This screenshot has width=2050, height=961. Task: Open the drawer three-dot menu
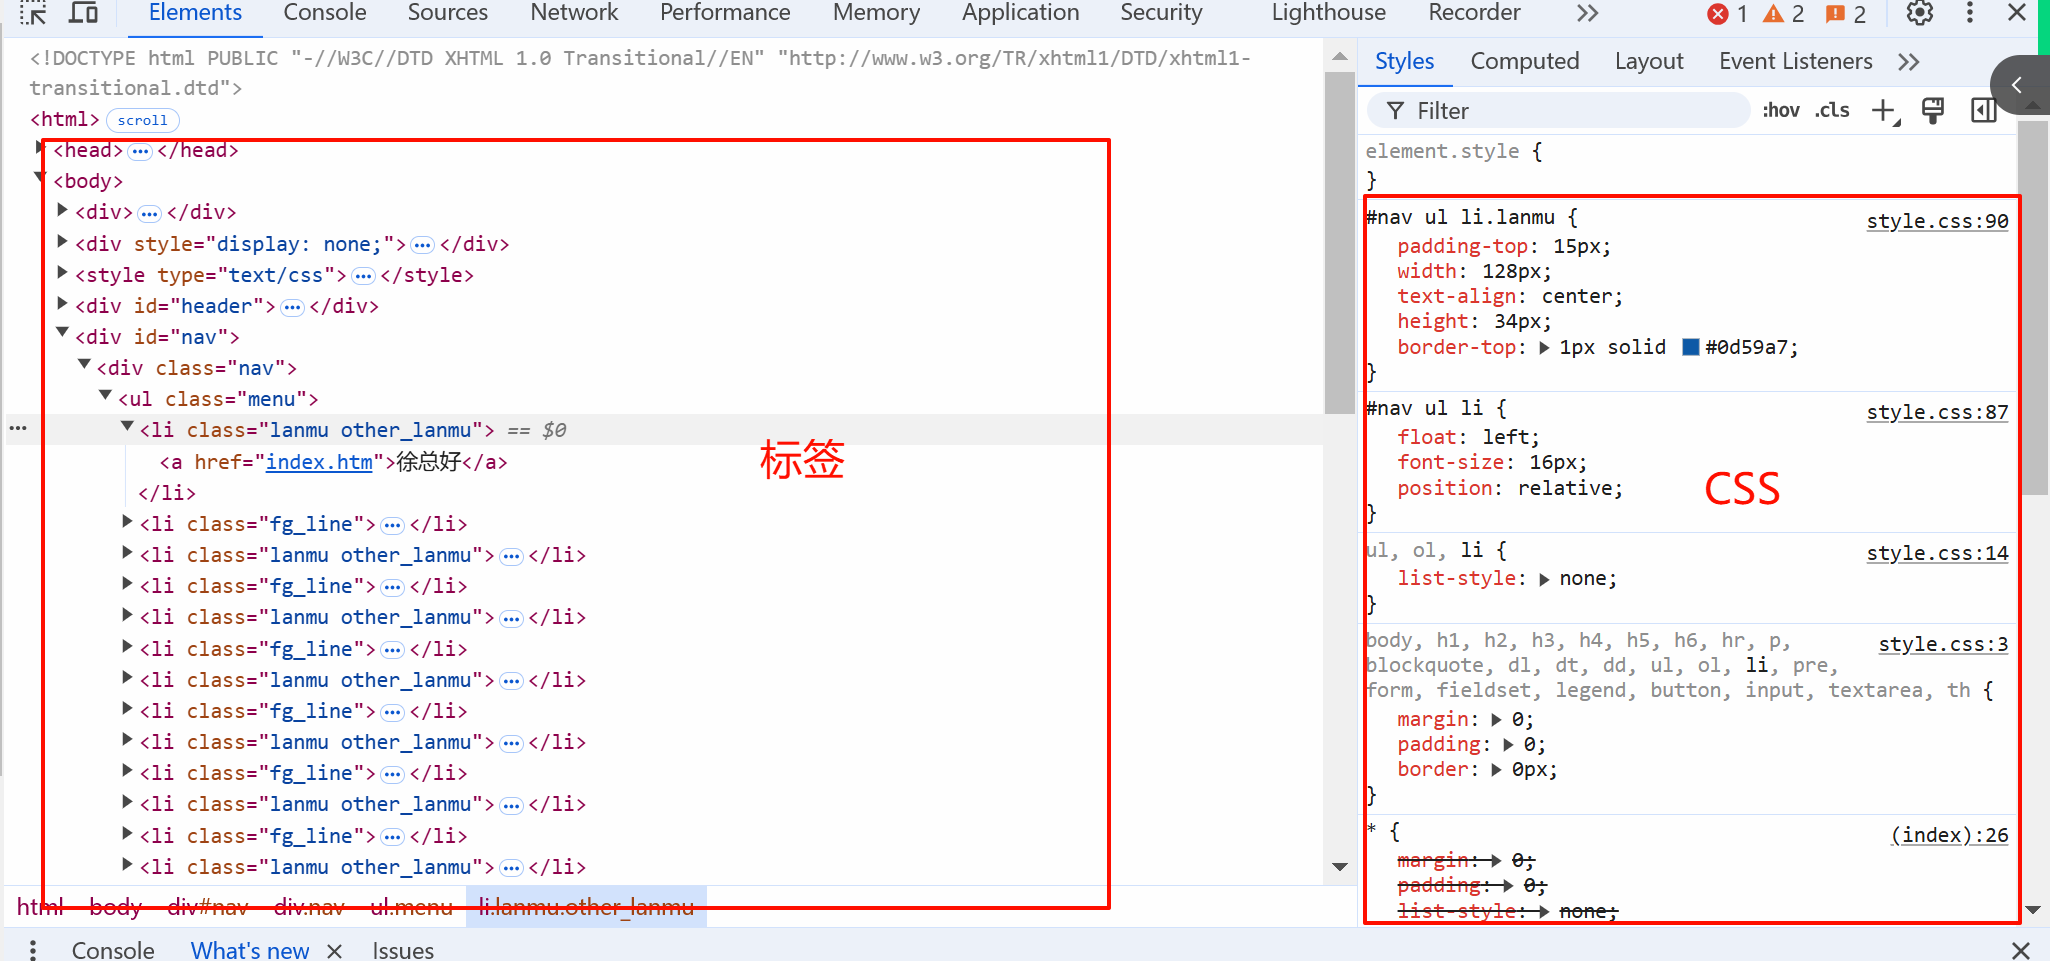coord(33,949)
